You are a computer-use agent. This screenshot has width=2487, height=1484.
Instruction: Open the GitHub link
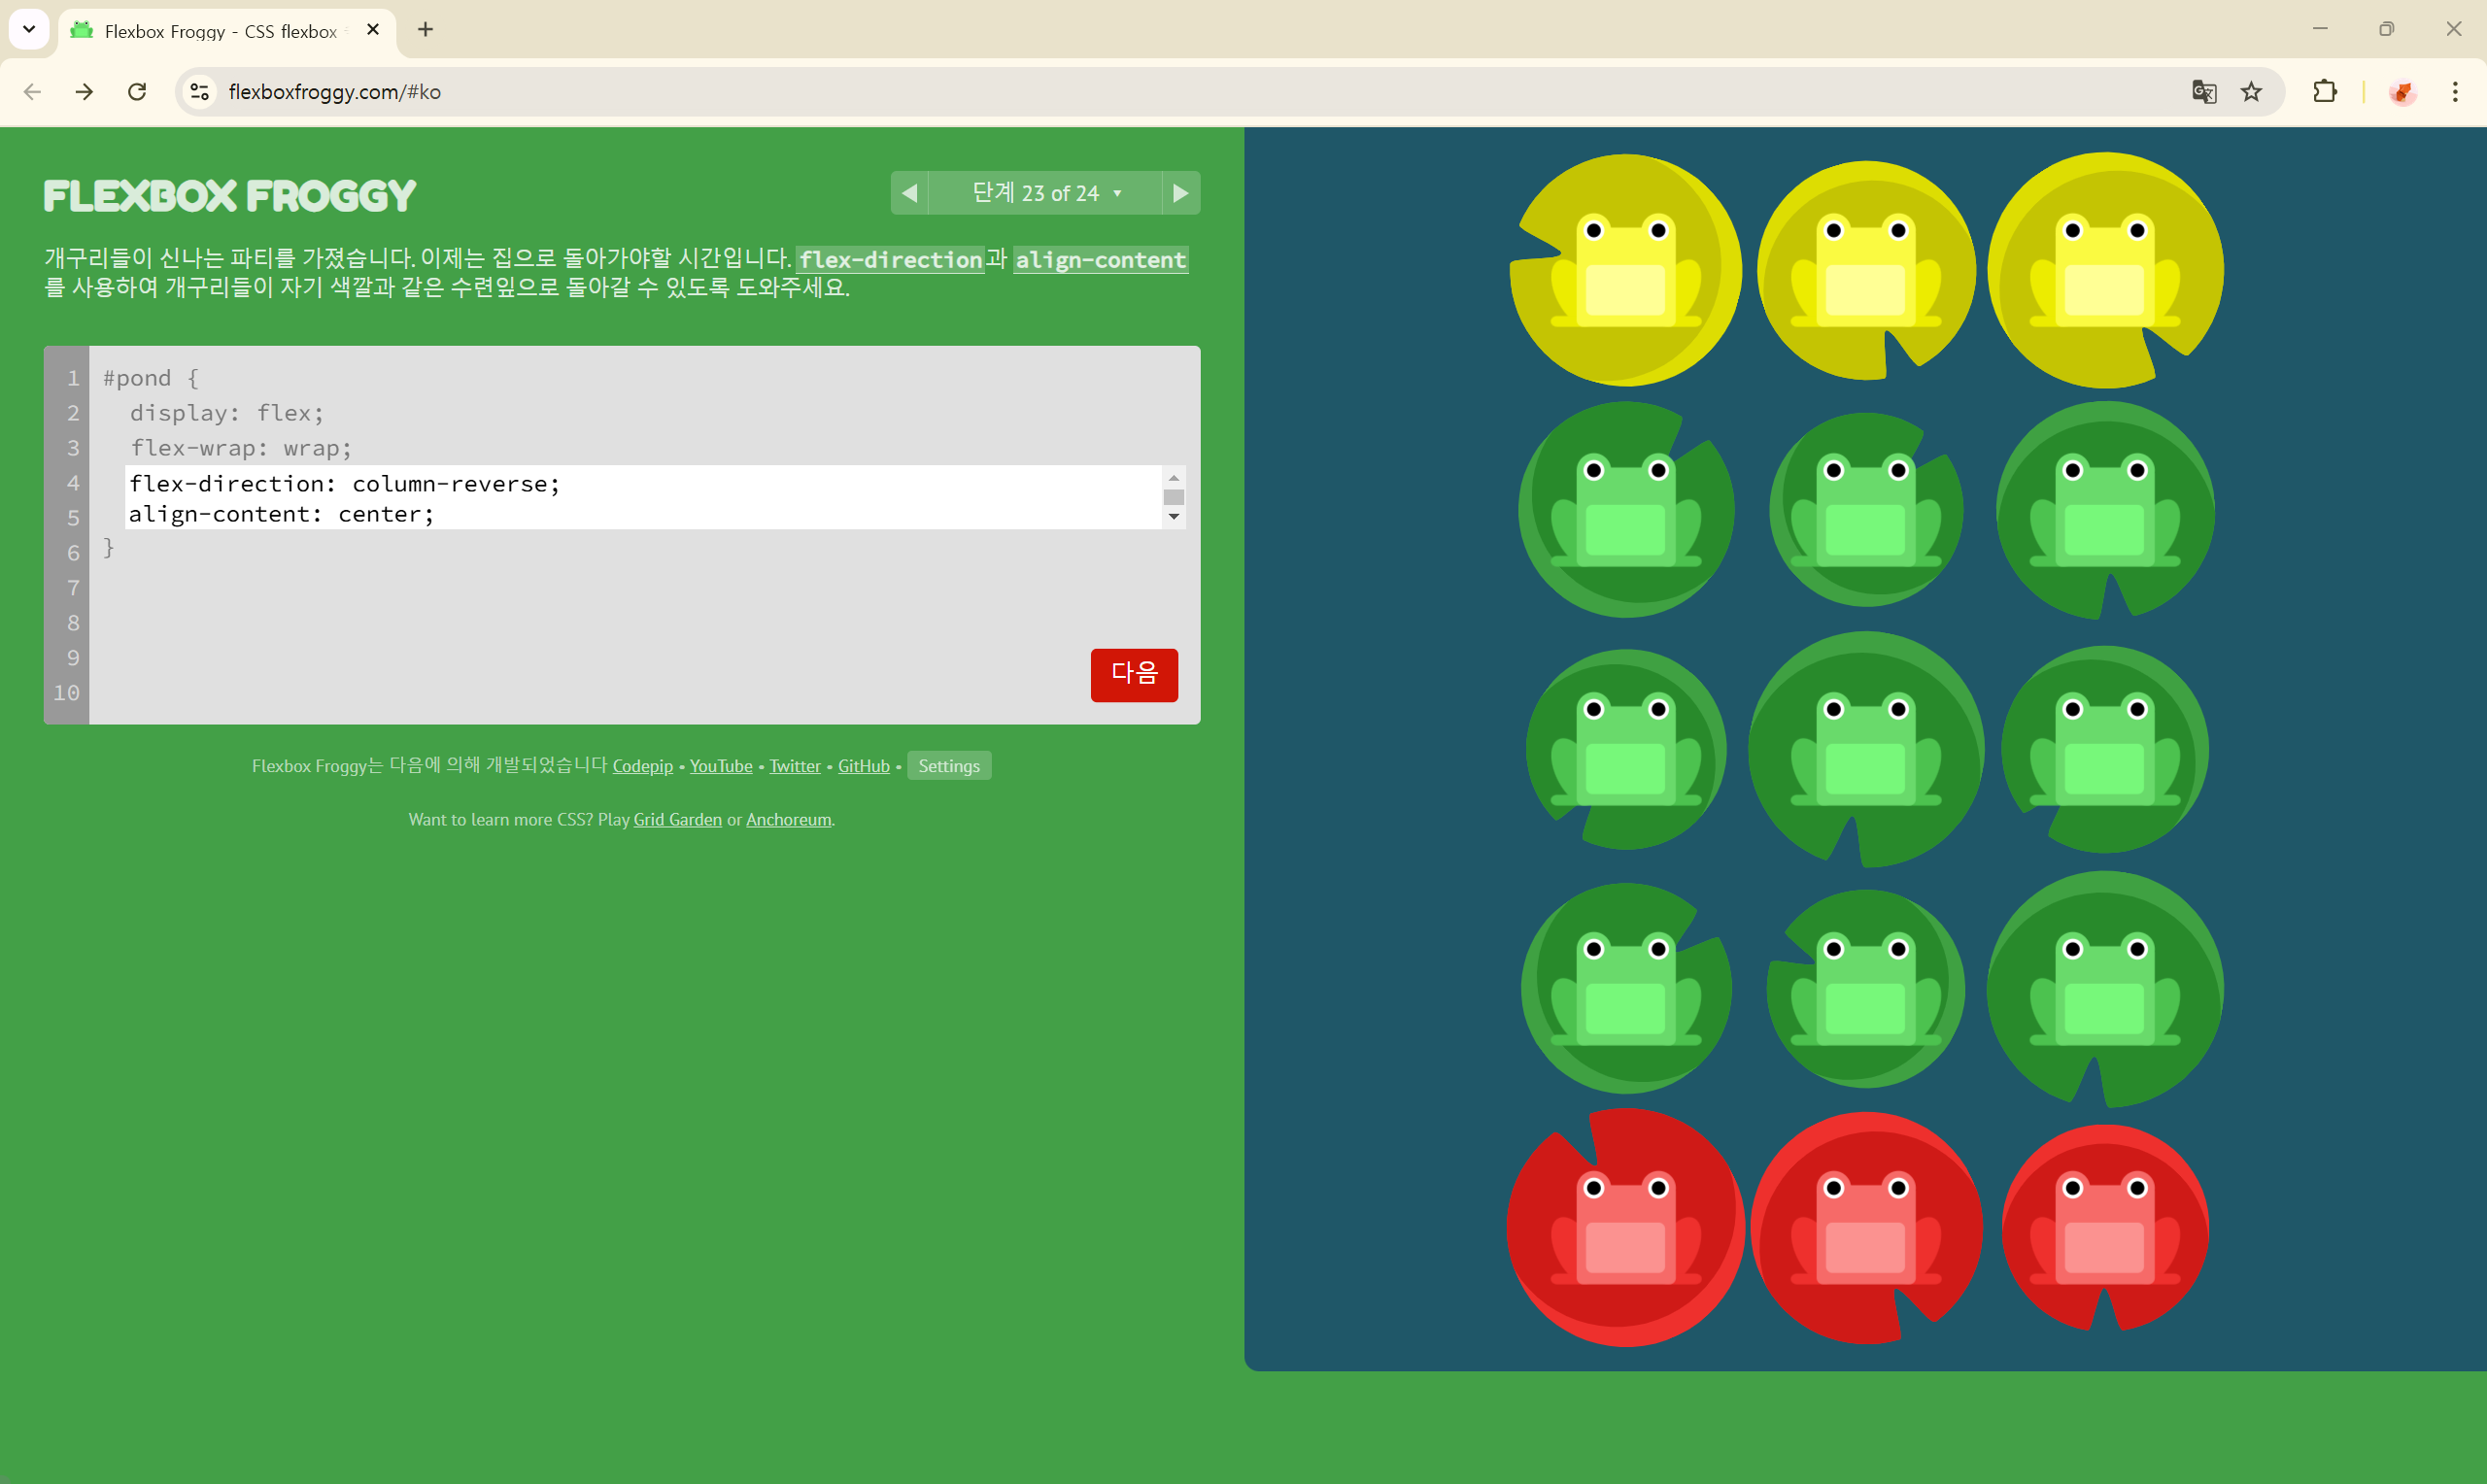click(x=863, y=766)
